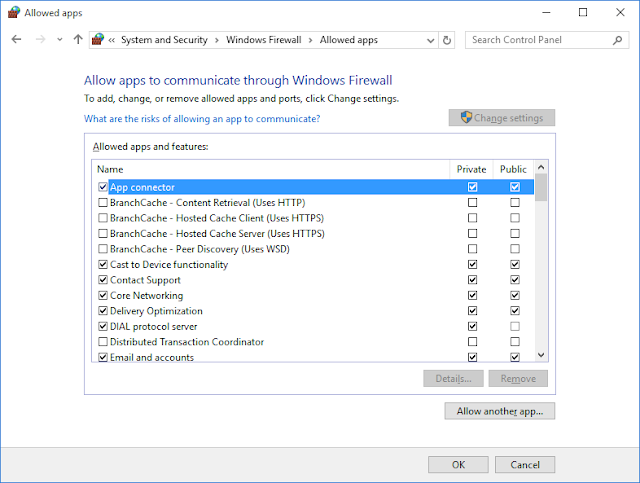Viewport: 640px width, 483px height.
Task: Select the Delivery Optimization row text
Action: click(x=156, y=311)
